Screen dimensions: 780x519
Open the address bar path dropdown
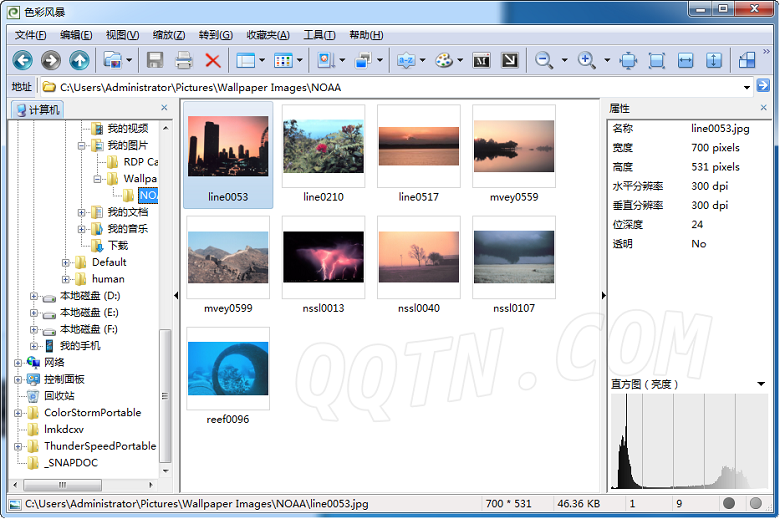click(747, 87)
